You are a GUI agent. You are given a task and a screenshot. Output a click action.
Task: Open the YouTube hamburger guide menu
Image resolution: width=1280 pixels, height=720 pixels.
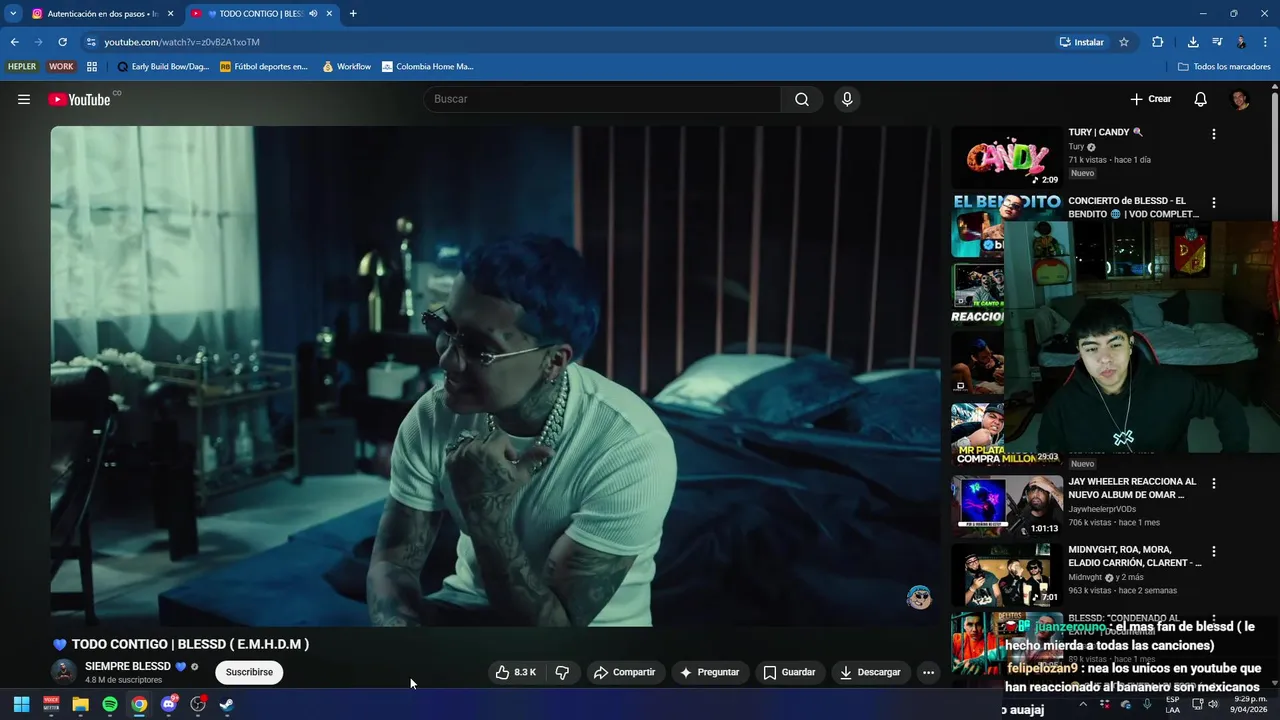tap(24, 99)
